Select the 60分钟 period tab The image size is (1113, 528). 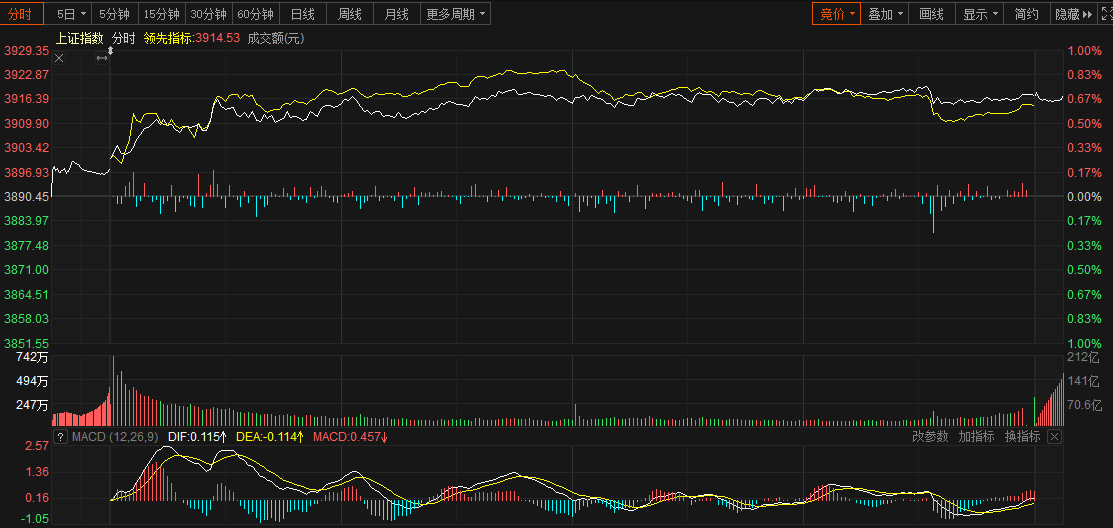255,14
